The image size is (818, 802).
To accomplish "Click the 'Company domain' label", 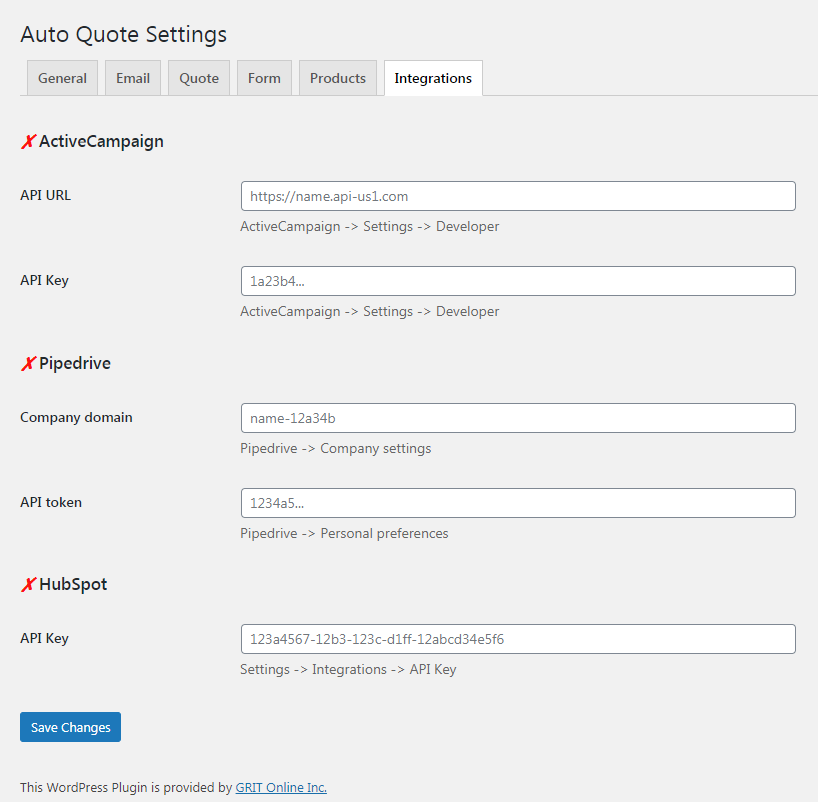I will pos(76,417).
